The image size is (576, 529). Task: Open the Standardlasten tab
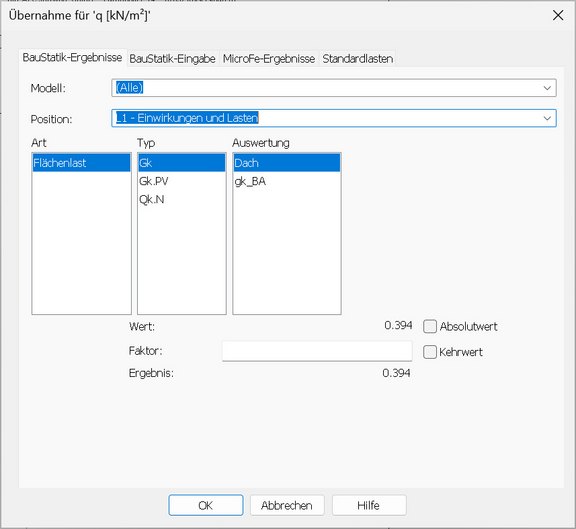click(357, 59)
